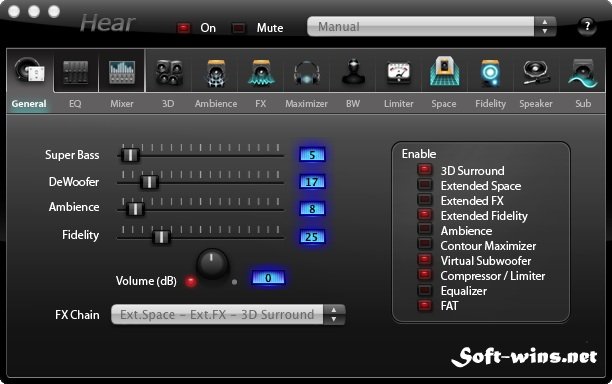Click the FX Chain stepper arrows

click(334, 315)
